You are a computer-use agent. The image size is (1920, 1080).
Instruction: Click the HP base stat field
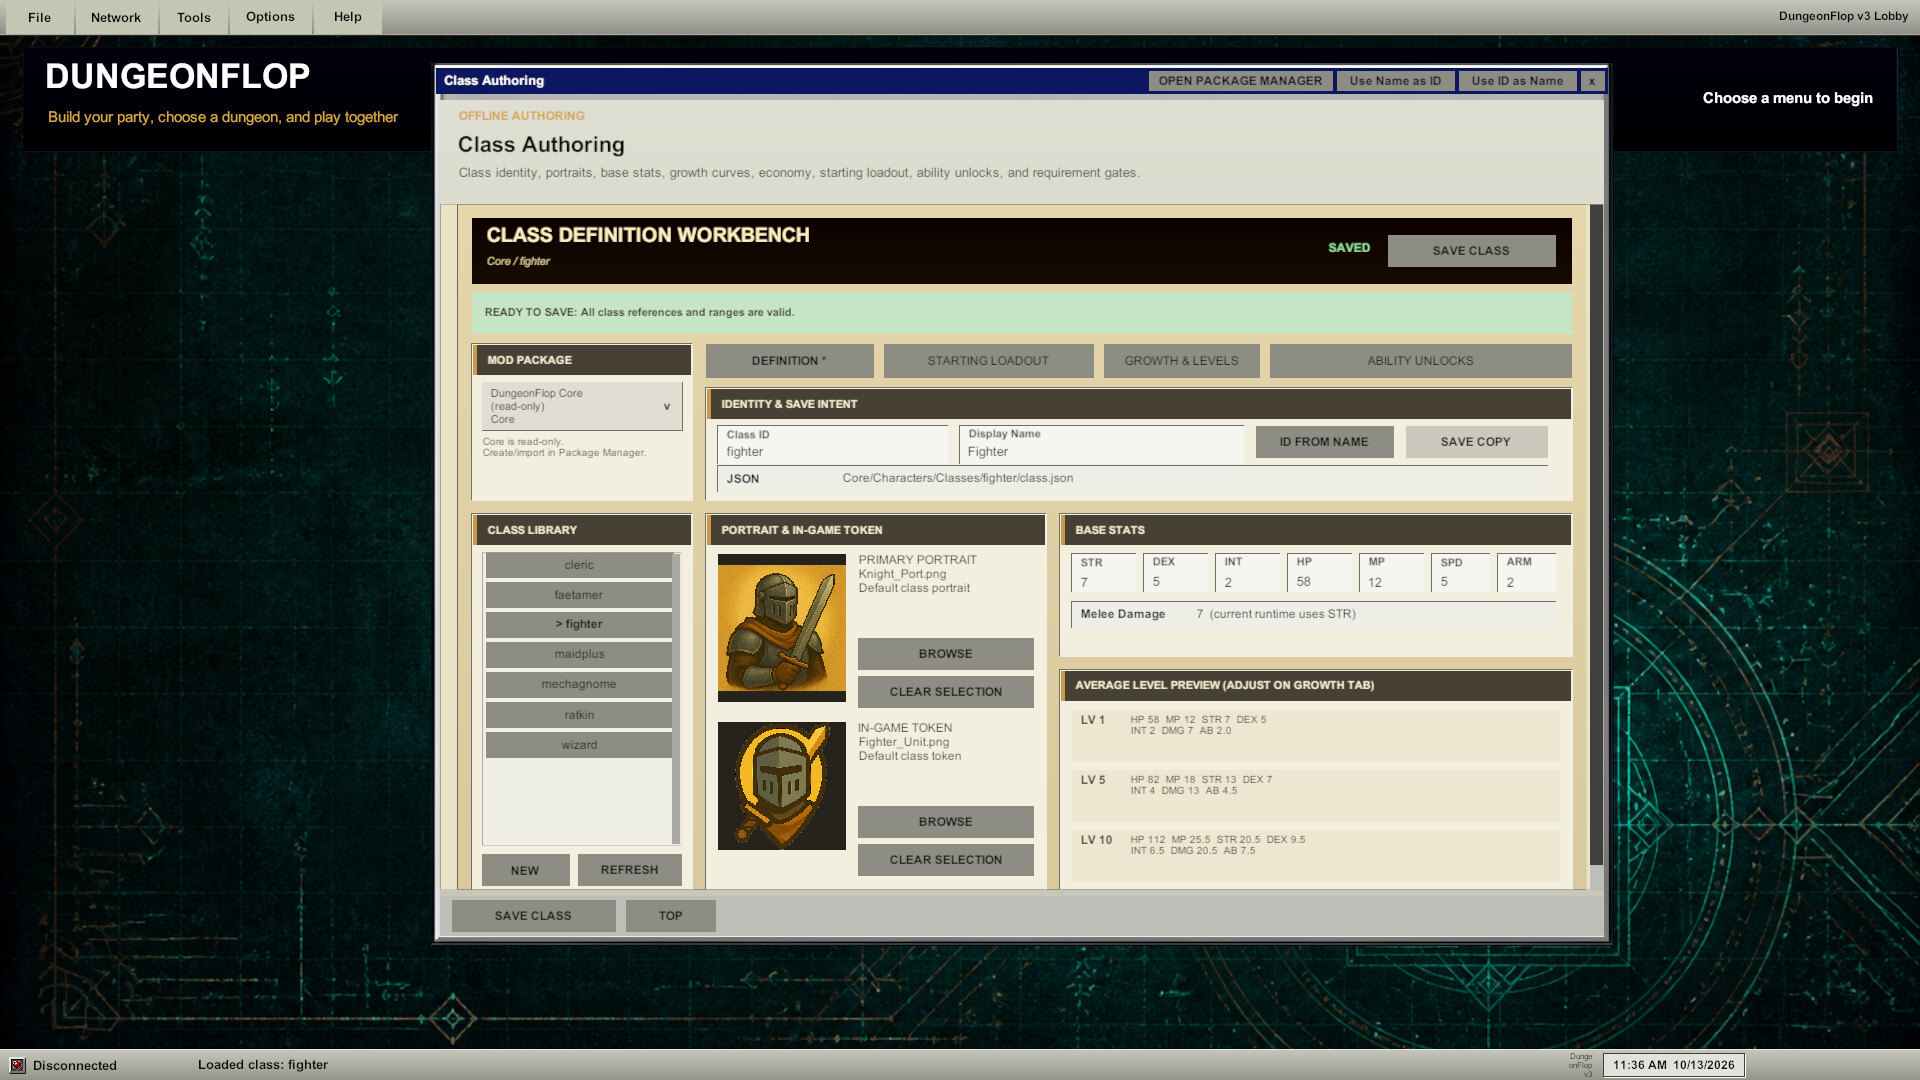1319,573
